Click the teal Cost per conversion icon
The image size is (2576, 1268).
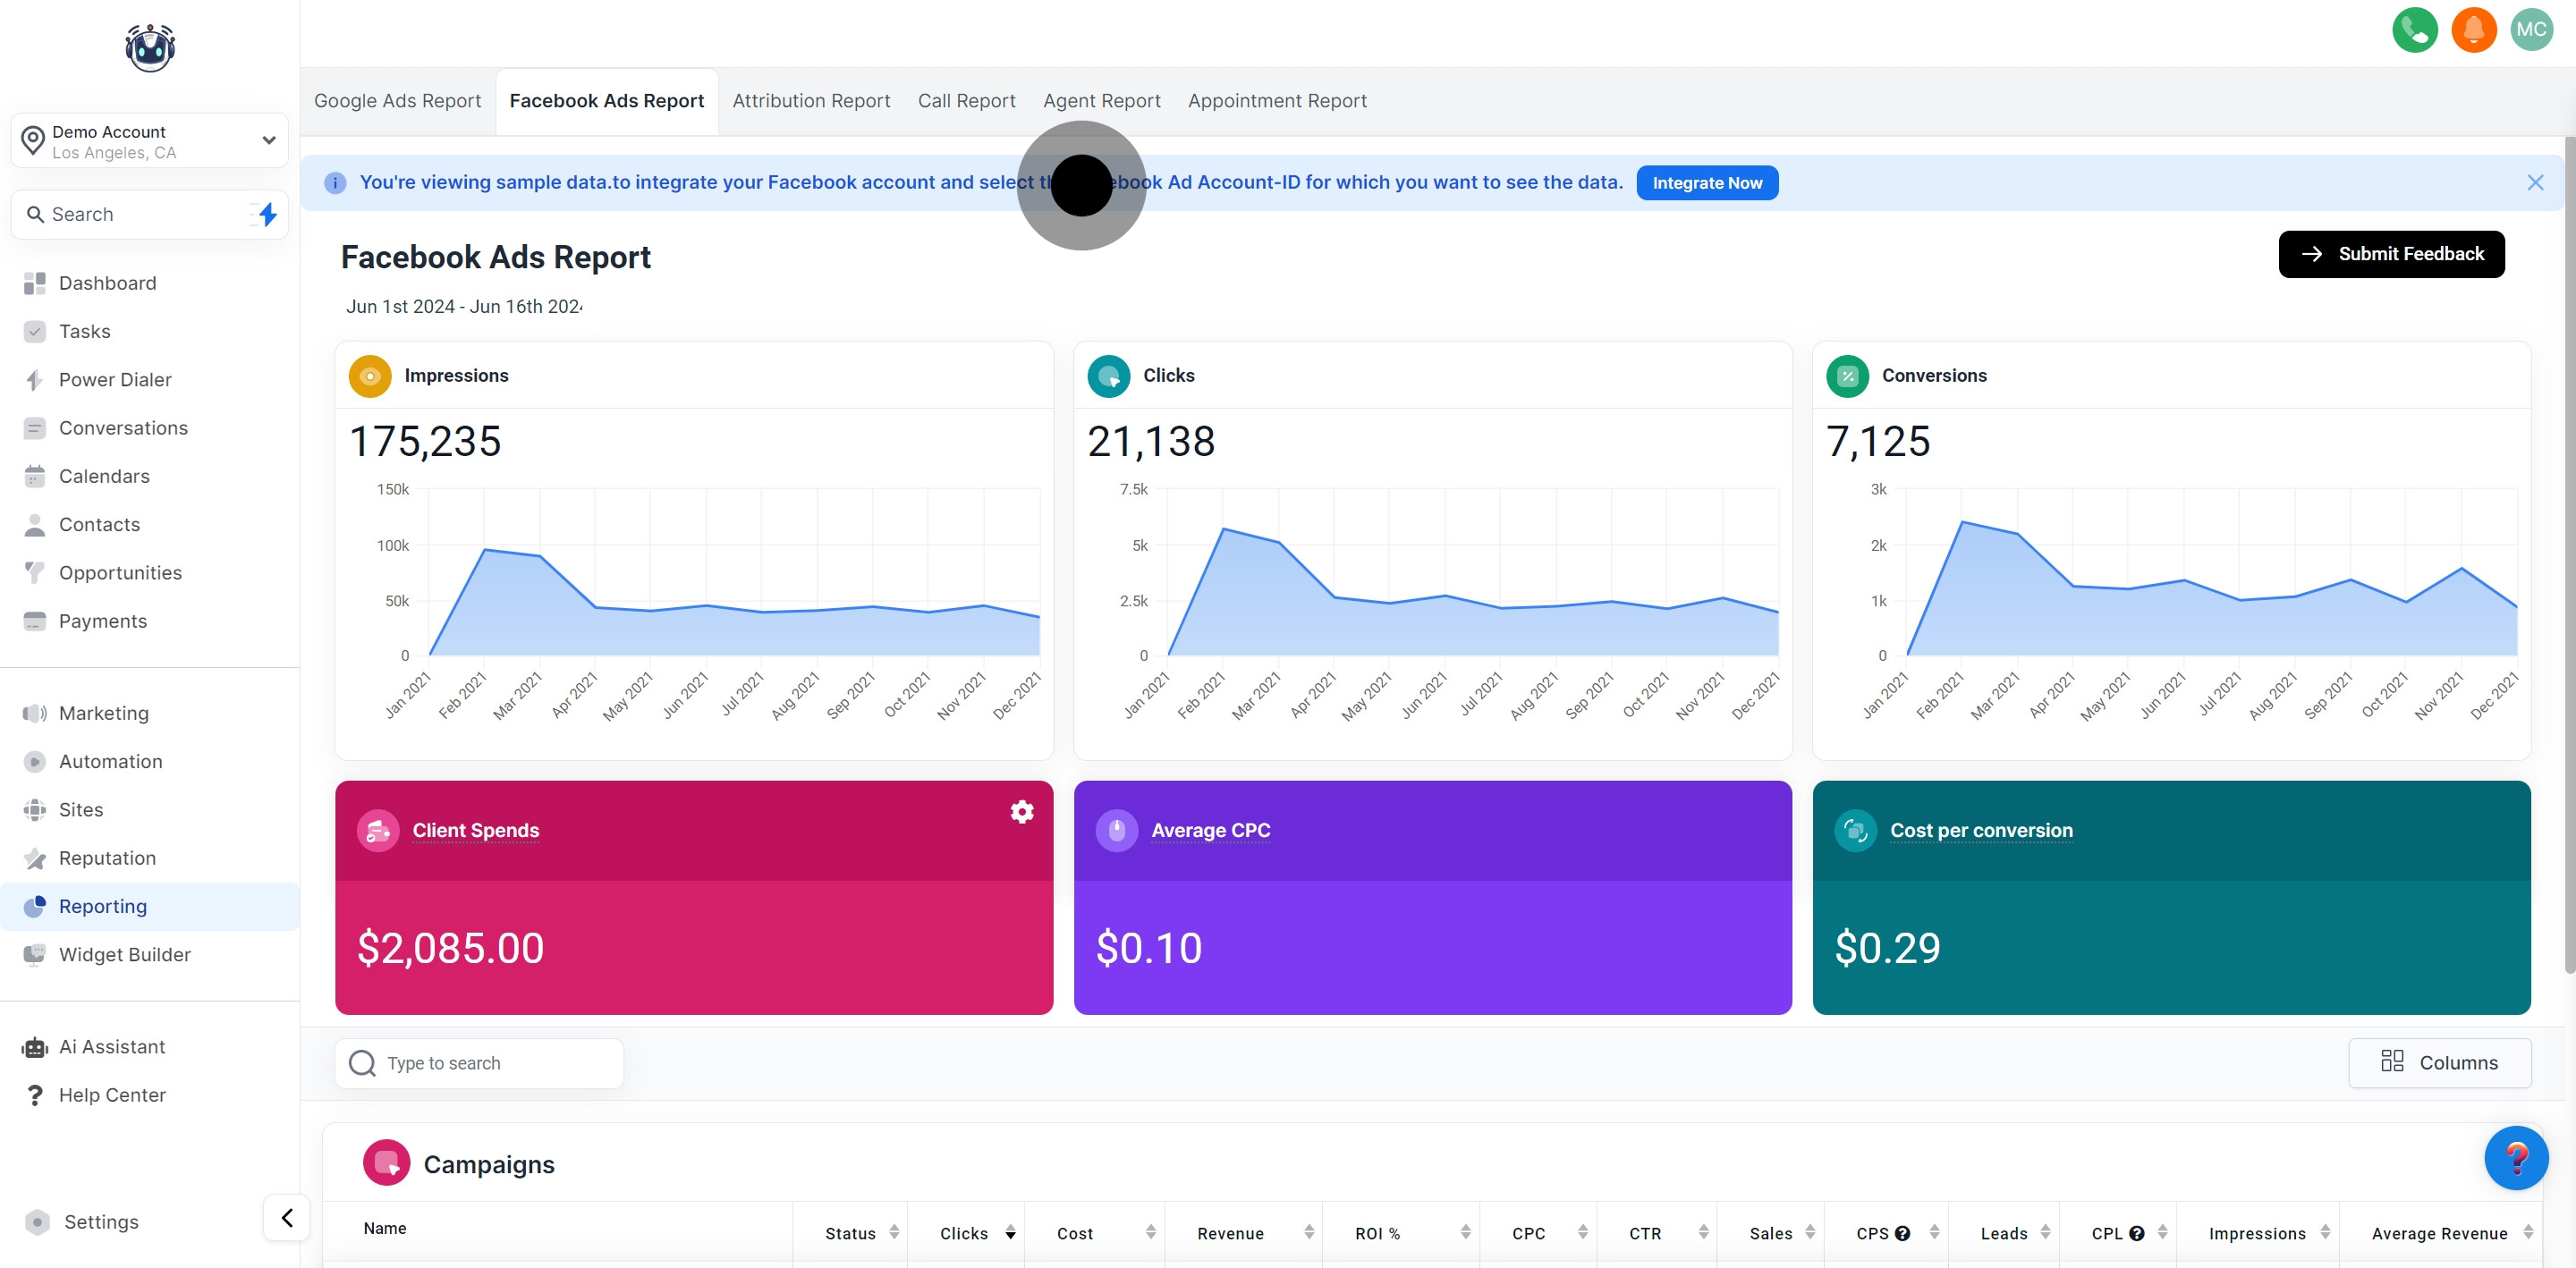1857,829
